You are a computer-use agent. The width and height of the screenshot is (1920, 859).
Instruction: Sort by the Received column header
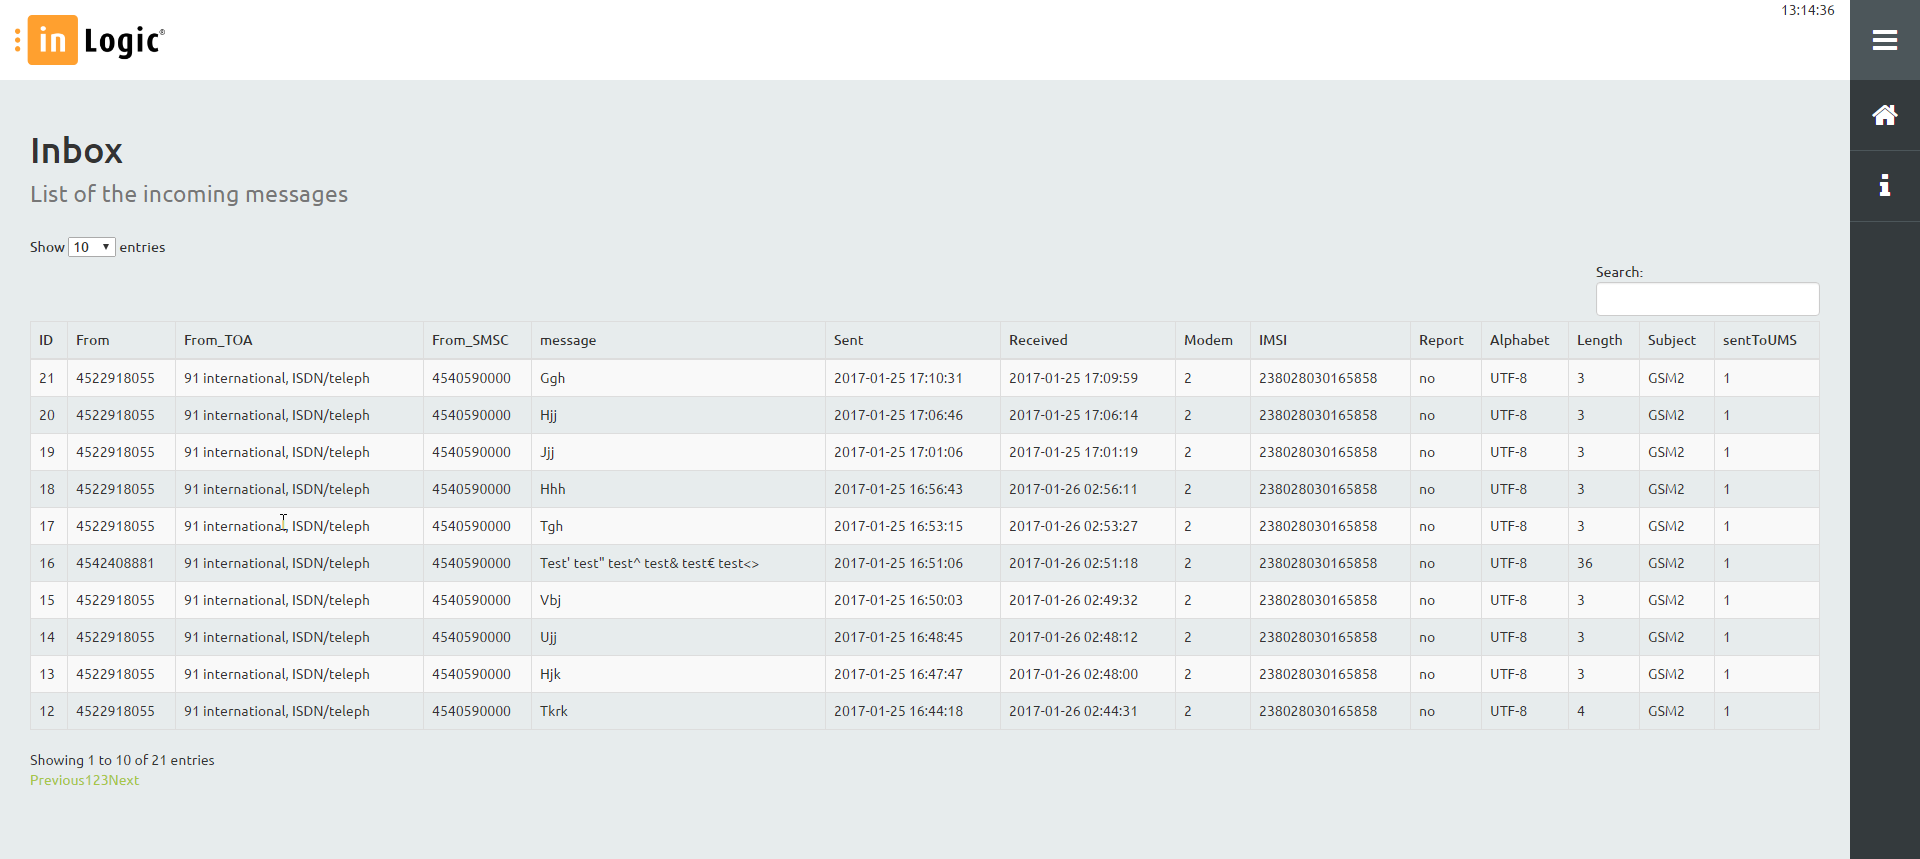pyautogui.click(x=1038, y=341)
